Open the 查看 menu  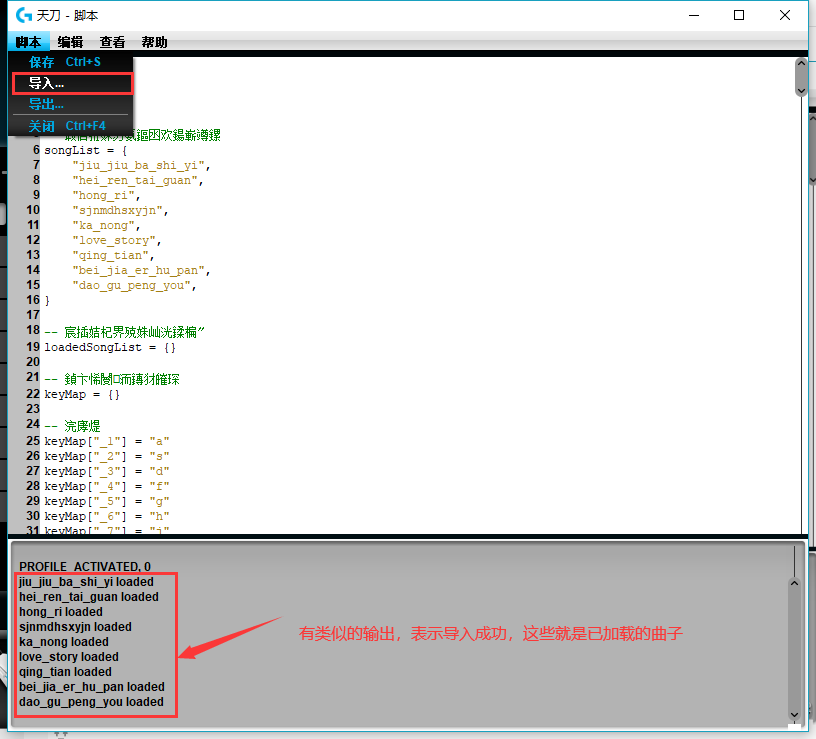click(112, 42)
